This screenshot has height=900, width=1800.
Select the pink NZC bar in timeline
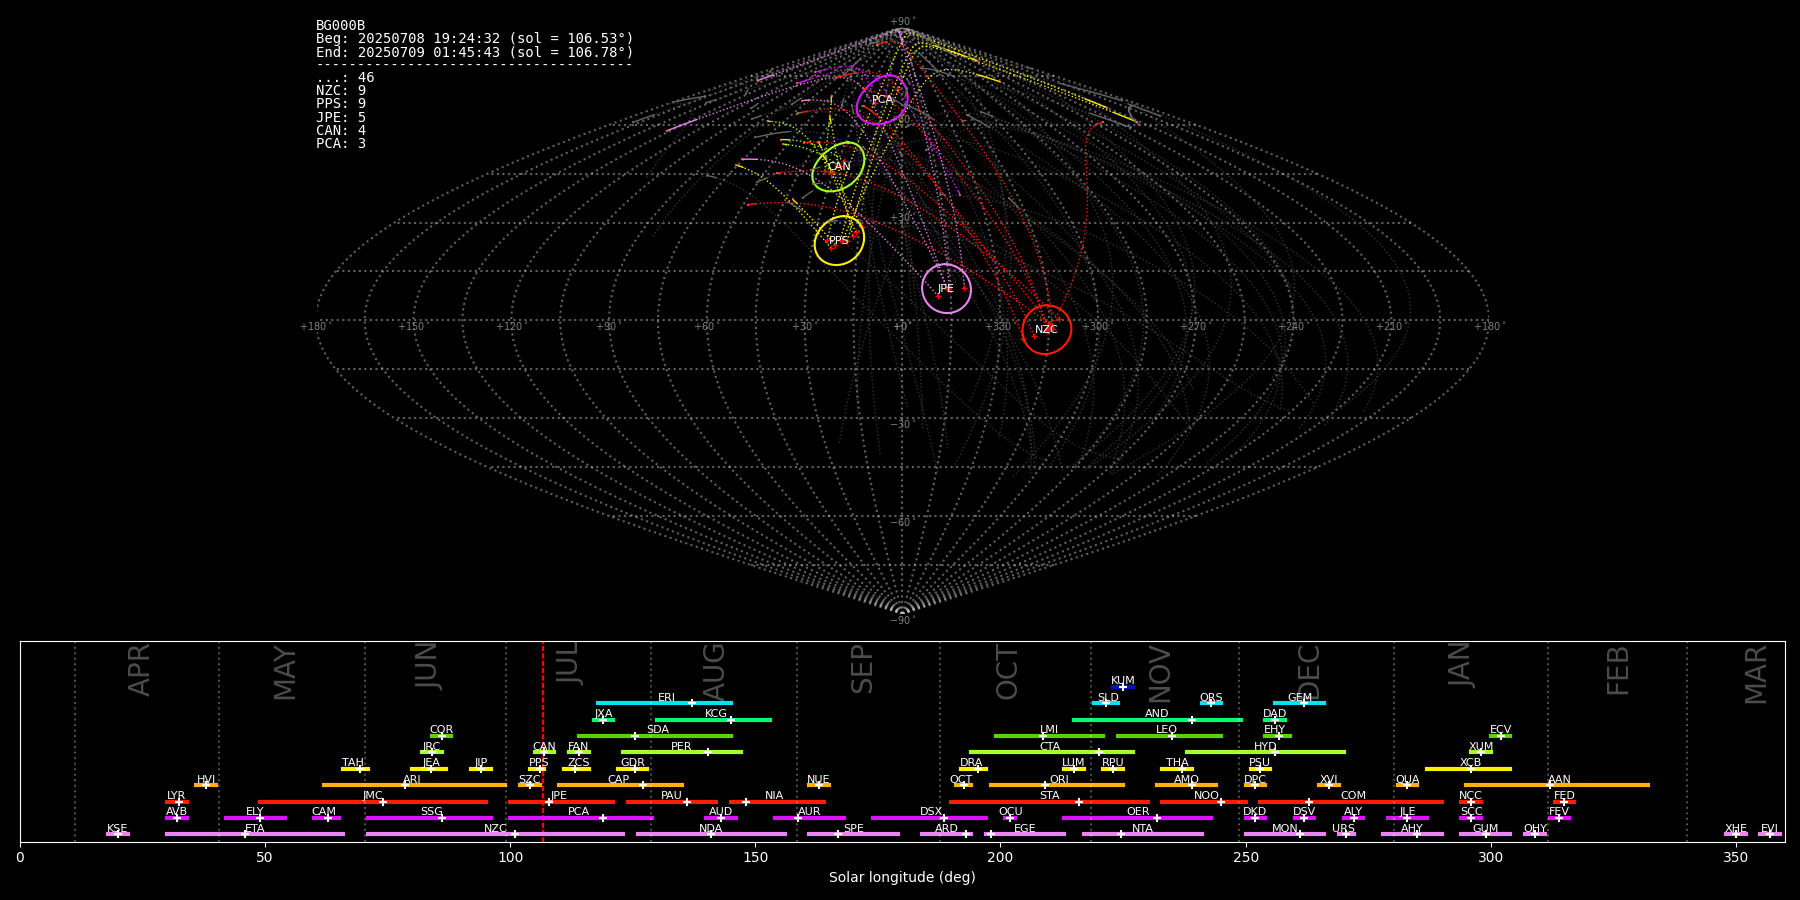495,834
